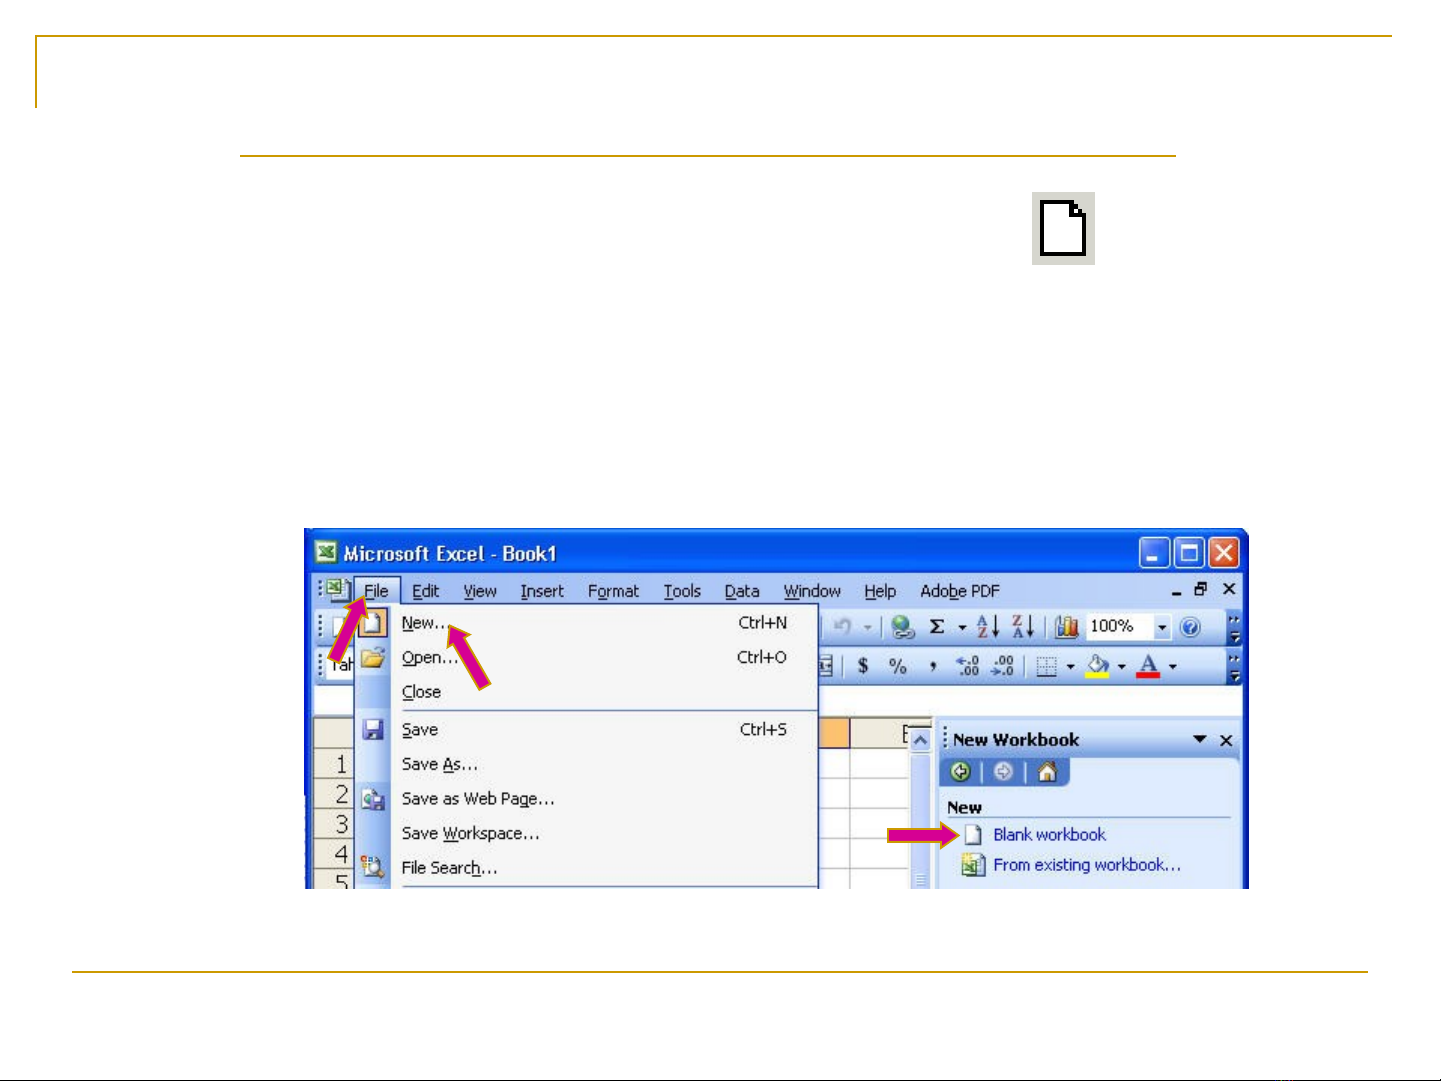
Task: Click the Sort Ascending A-Z icon
Action: (987, 627)
